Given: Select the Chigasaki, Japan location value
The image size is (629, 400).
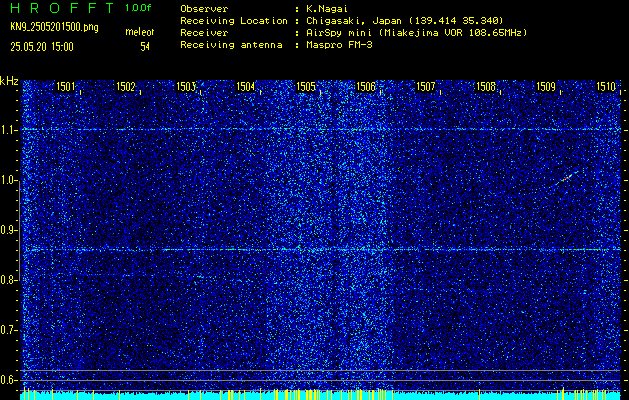Looking at the screenshot, I should (x=404, y=21).
